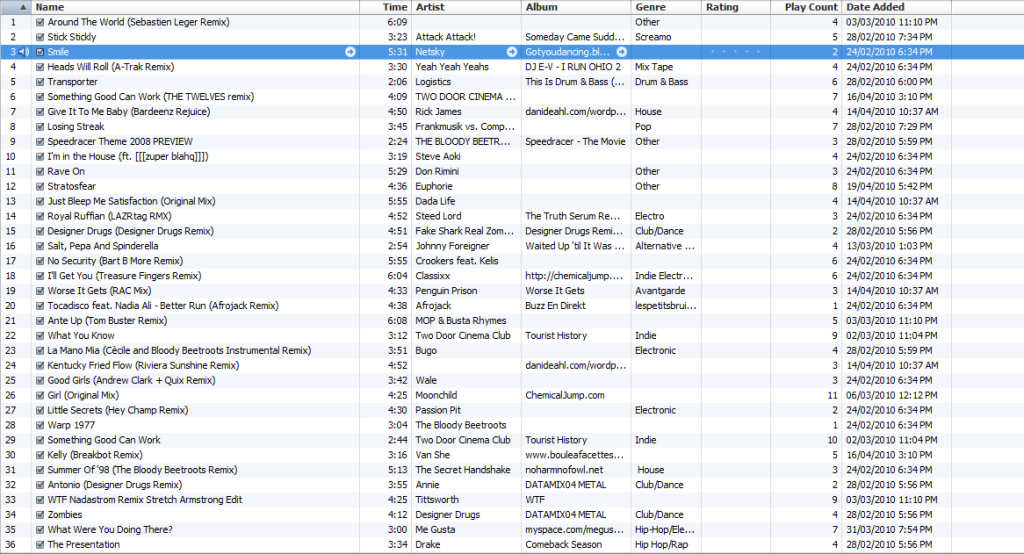Select the La Mano Mia track
Image resolution: width=1024 pixels, height=554 pixels.
[180, 351]
